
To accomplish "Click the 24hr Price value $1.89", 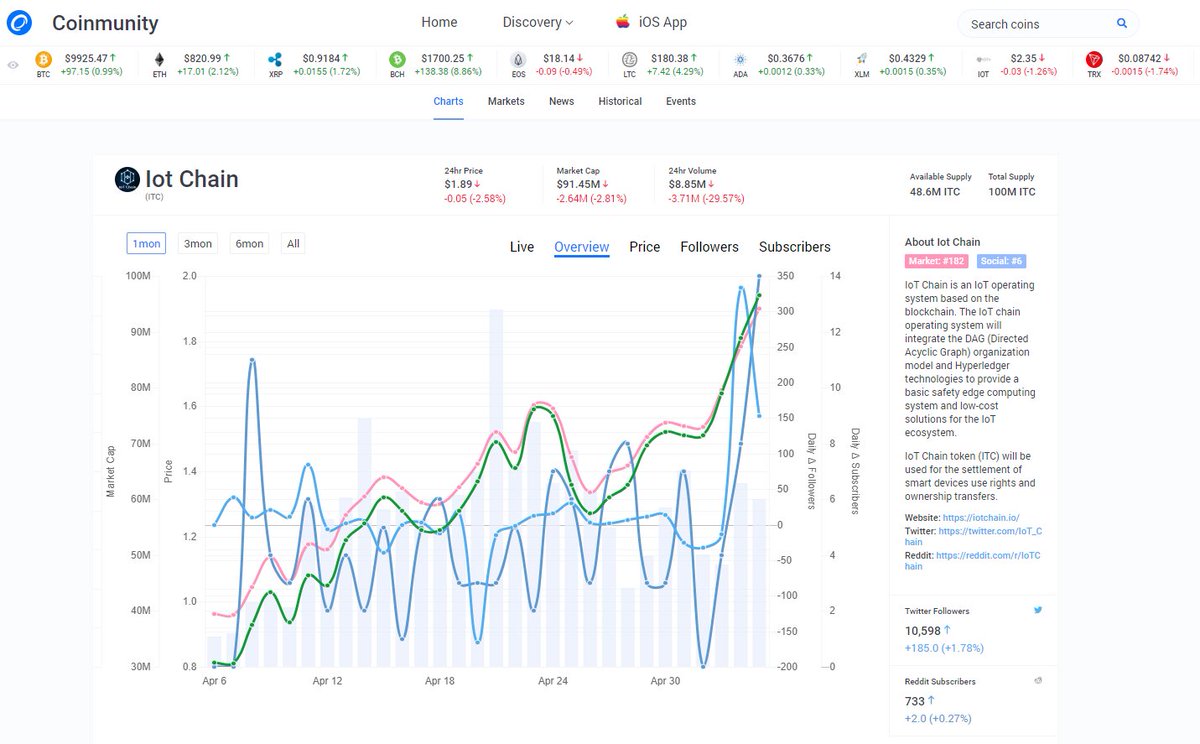I will [x=458, y=184].
